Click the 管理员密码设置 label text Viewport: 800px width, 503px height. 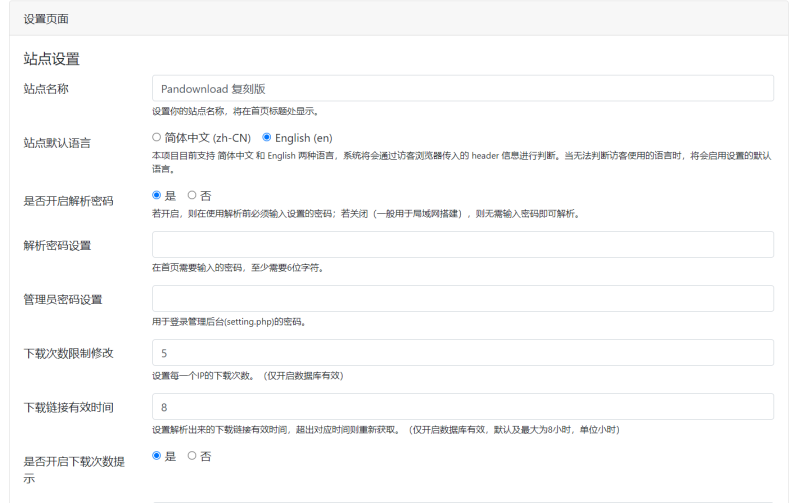[x=63, y=299]
